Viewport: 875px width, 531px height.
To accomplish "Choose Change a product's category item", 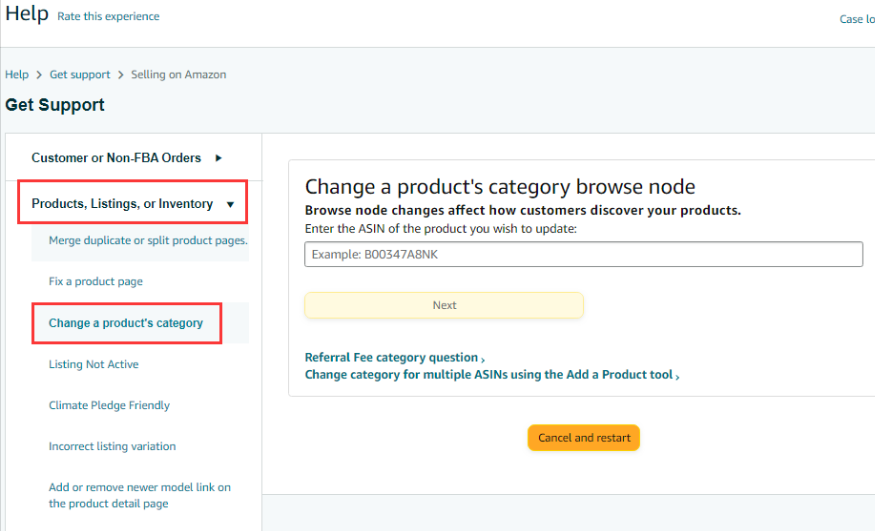I will click(126, 323).
